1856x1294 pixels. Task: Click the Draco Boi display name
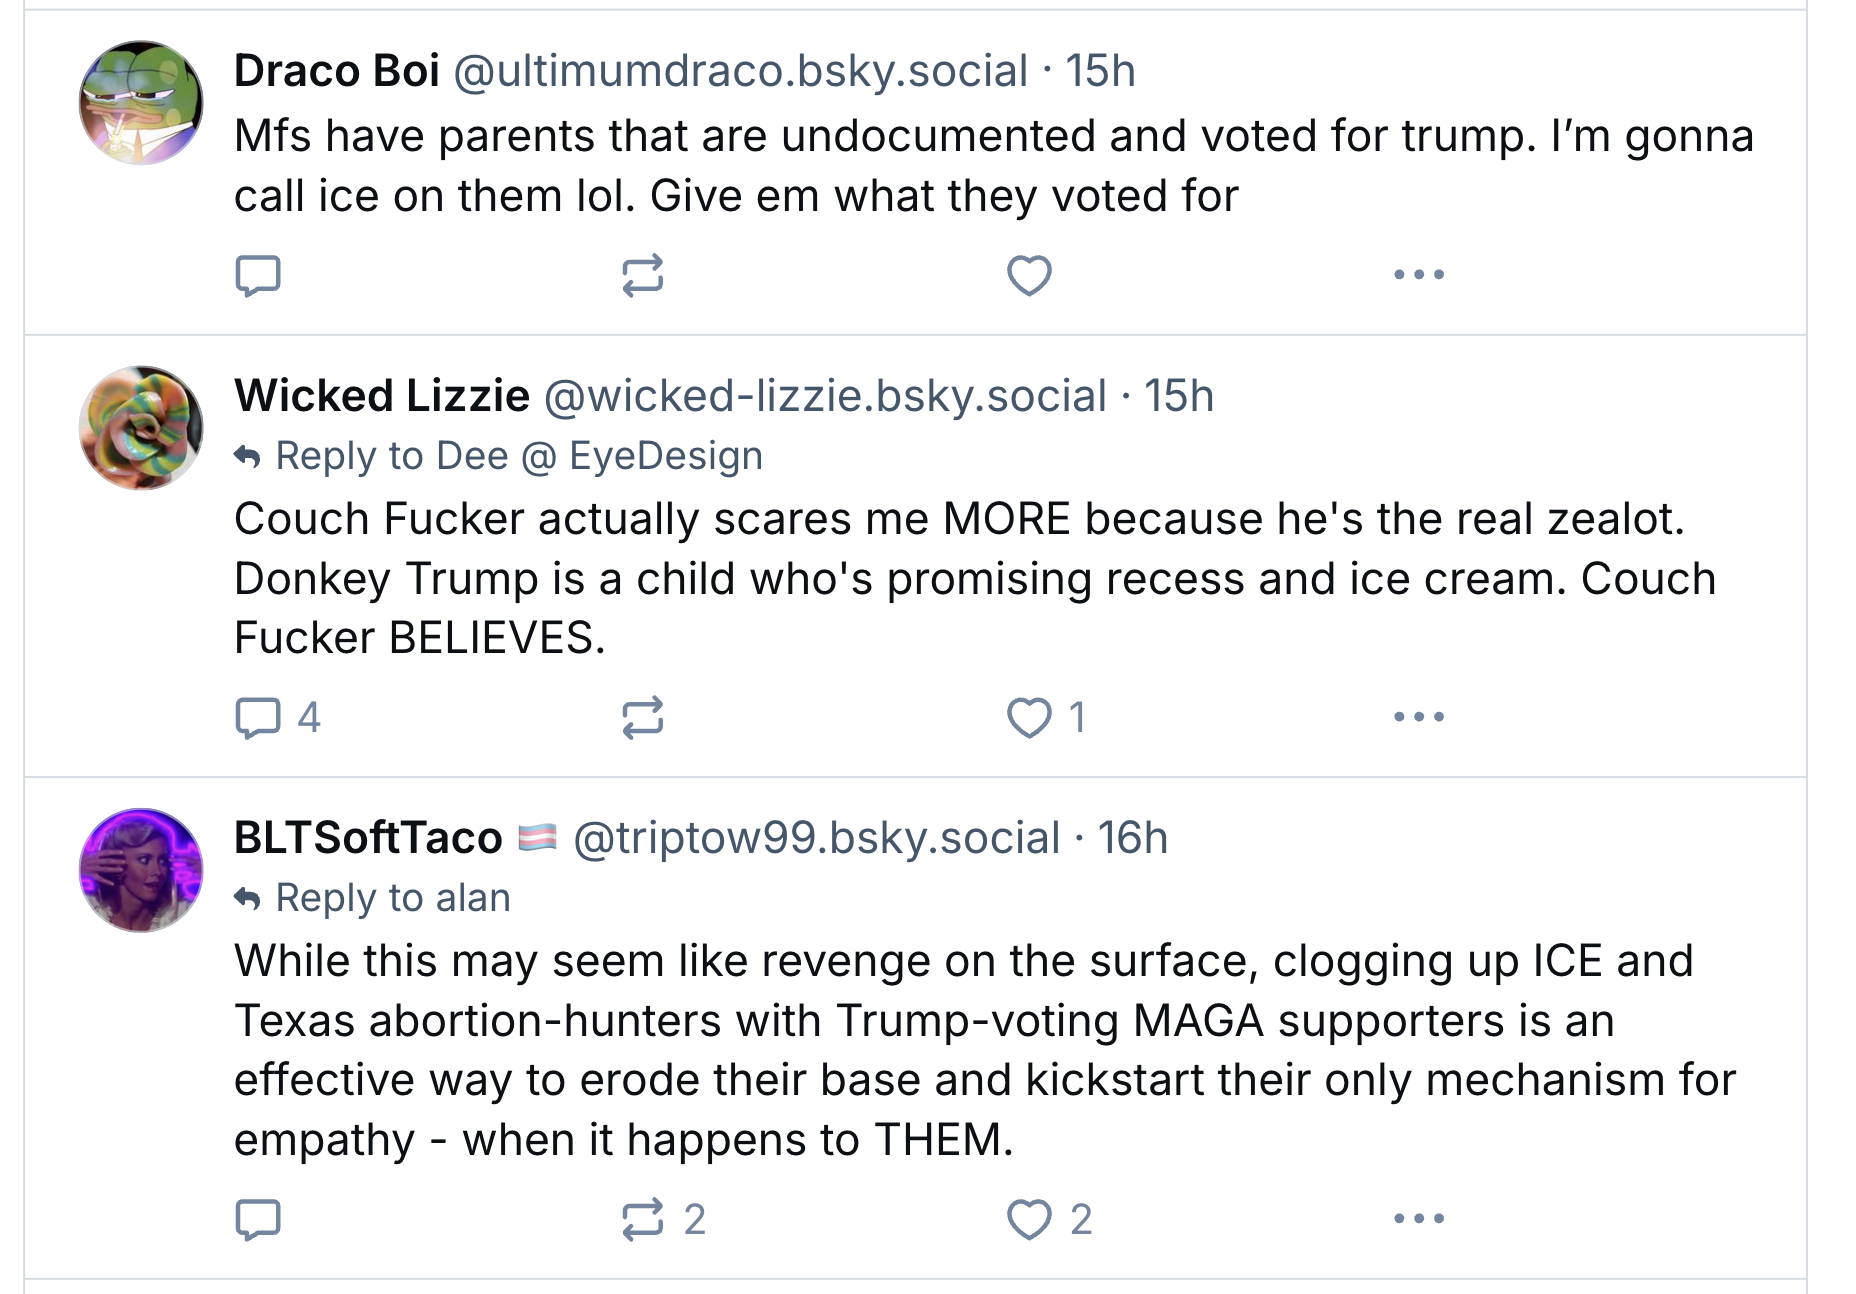337,71
